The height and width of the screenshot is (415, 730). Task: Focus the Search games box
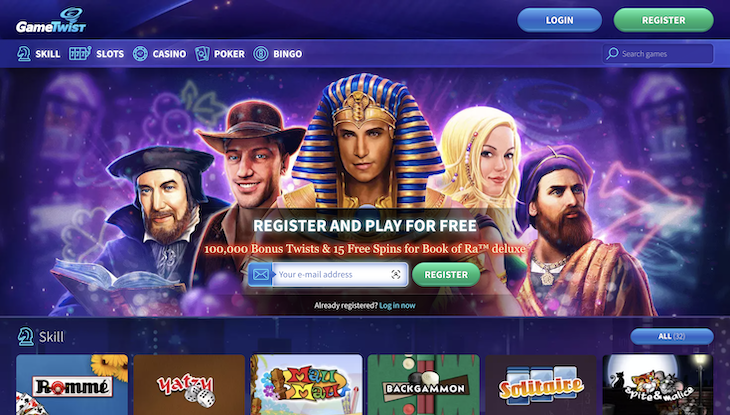pos(658,54)
